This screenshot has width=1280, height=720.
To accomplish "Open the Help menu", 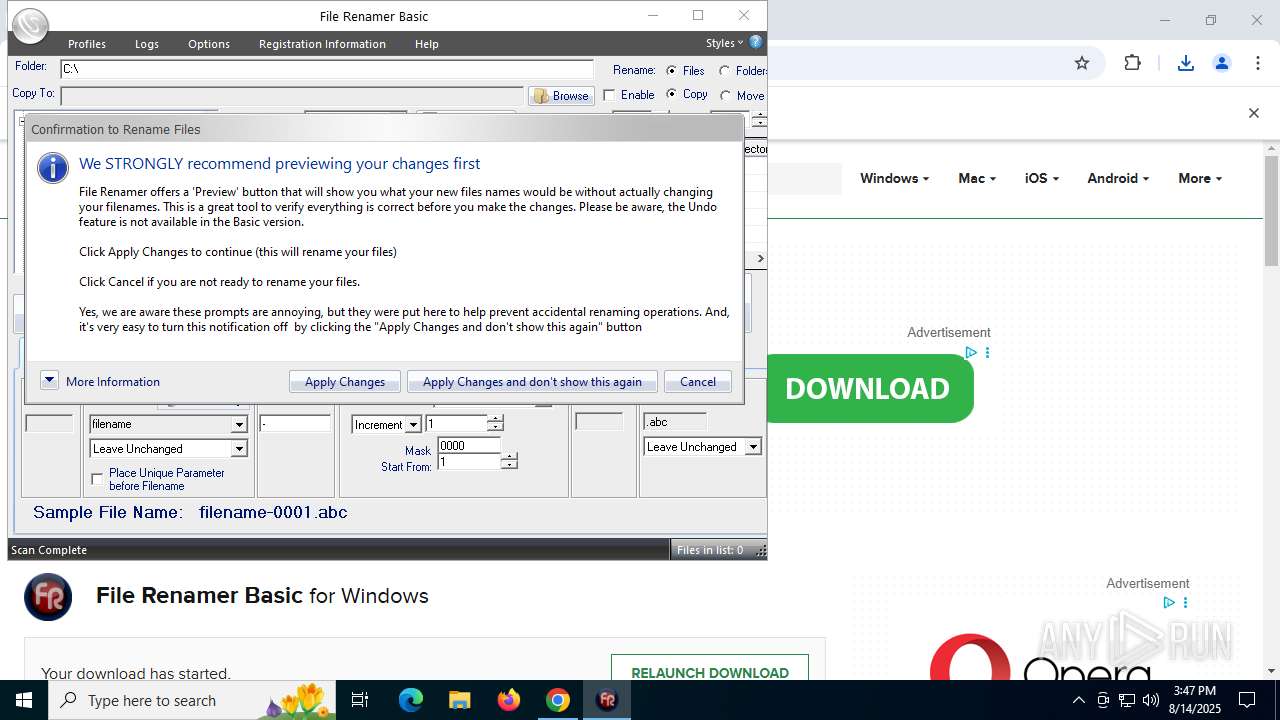I will tap(427, 44).
